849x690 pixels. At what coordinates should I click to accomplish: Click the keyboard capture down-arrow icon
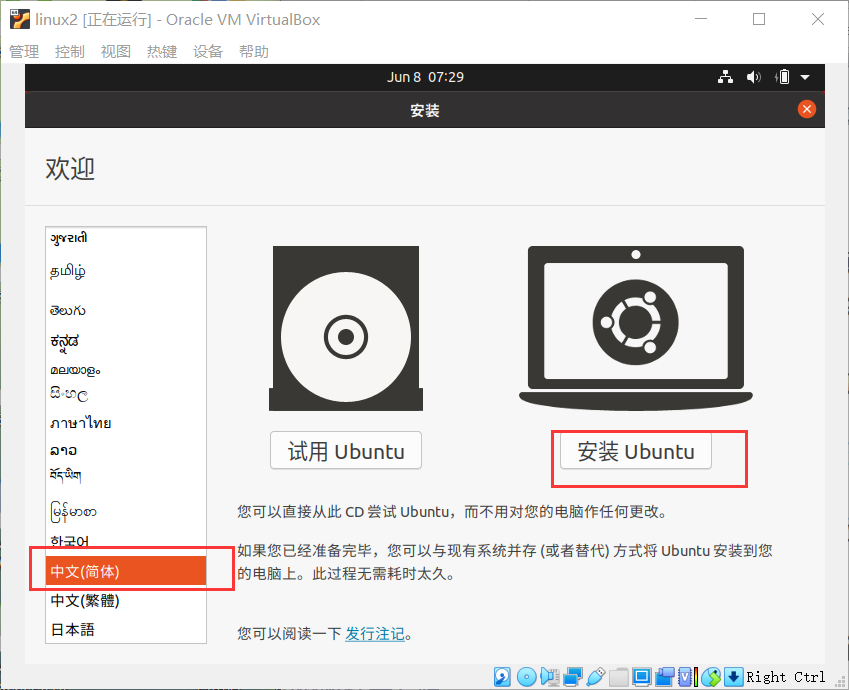click(x=734, y=677)
